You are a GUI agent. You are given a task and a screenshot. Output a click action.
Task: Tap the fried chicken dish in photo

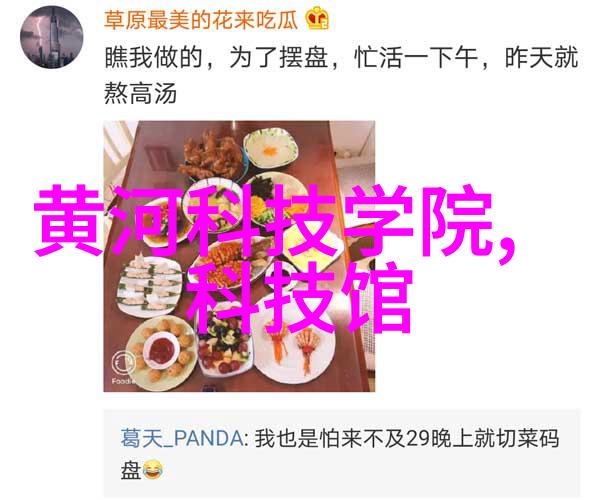pos(211,156)
